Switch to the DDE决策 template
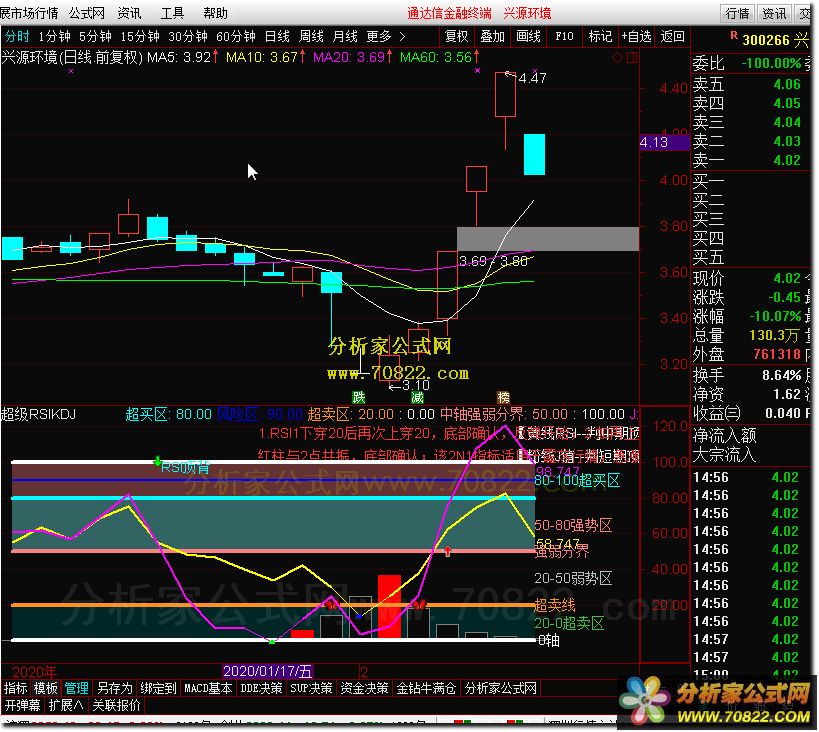Image resolution: width=819 pixels, height=732 pixels. (261, 688)
